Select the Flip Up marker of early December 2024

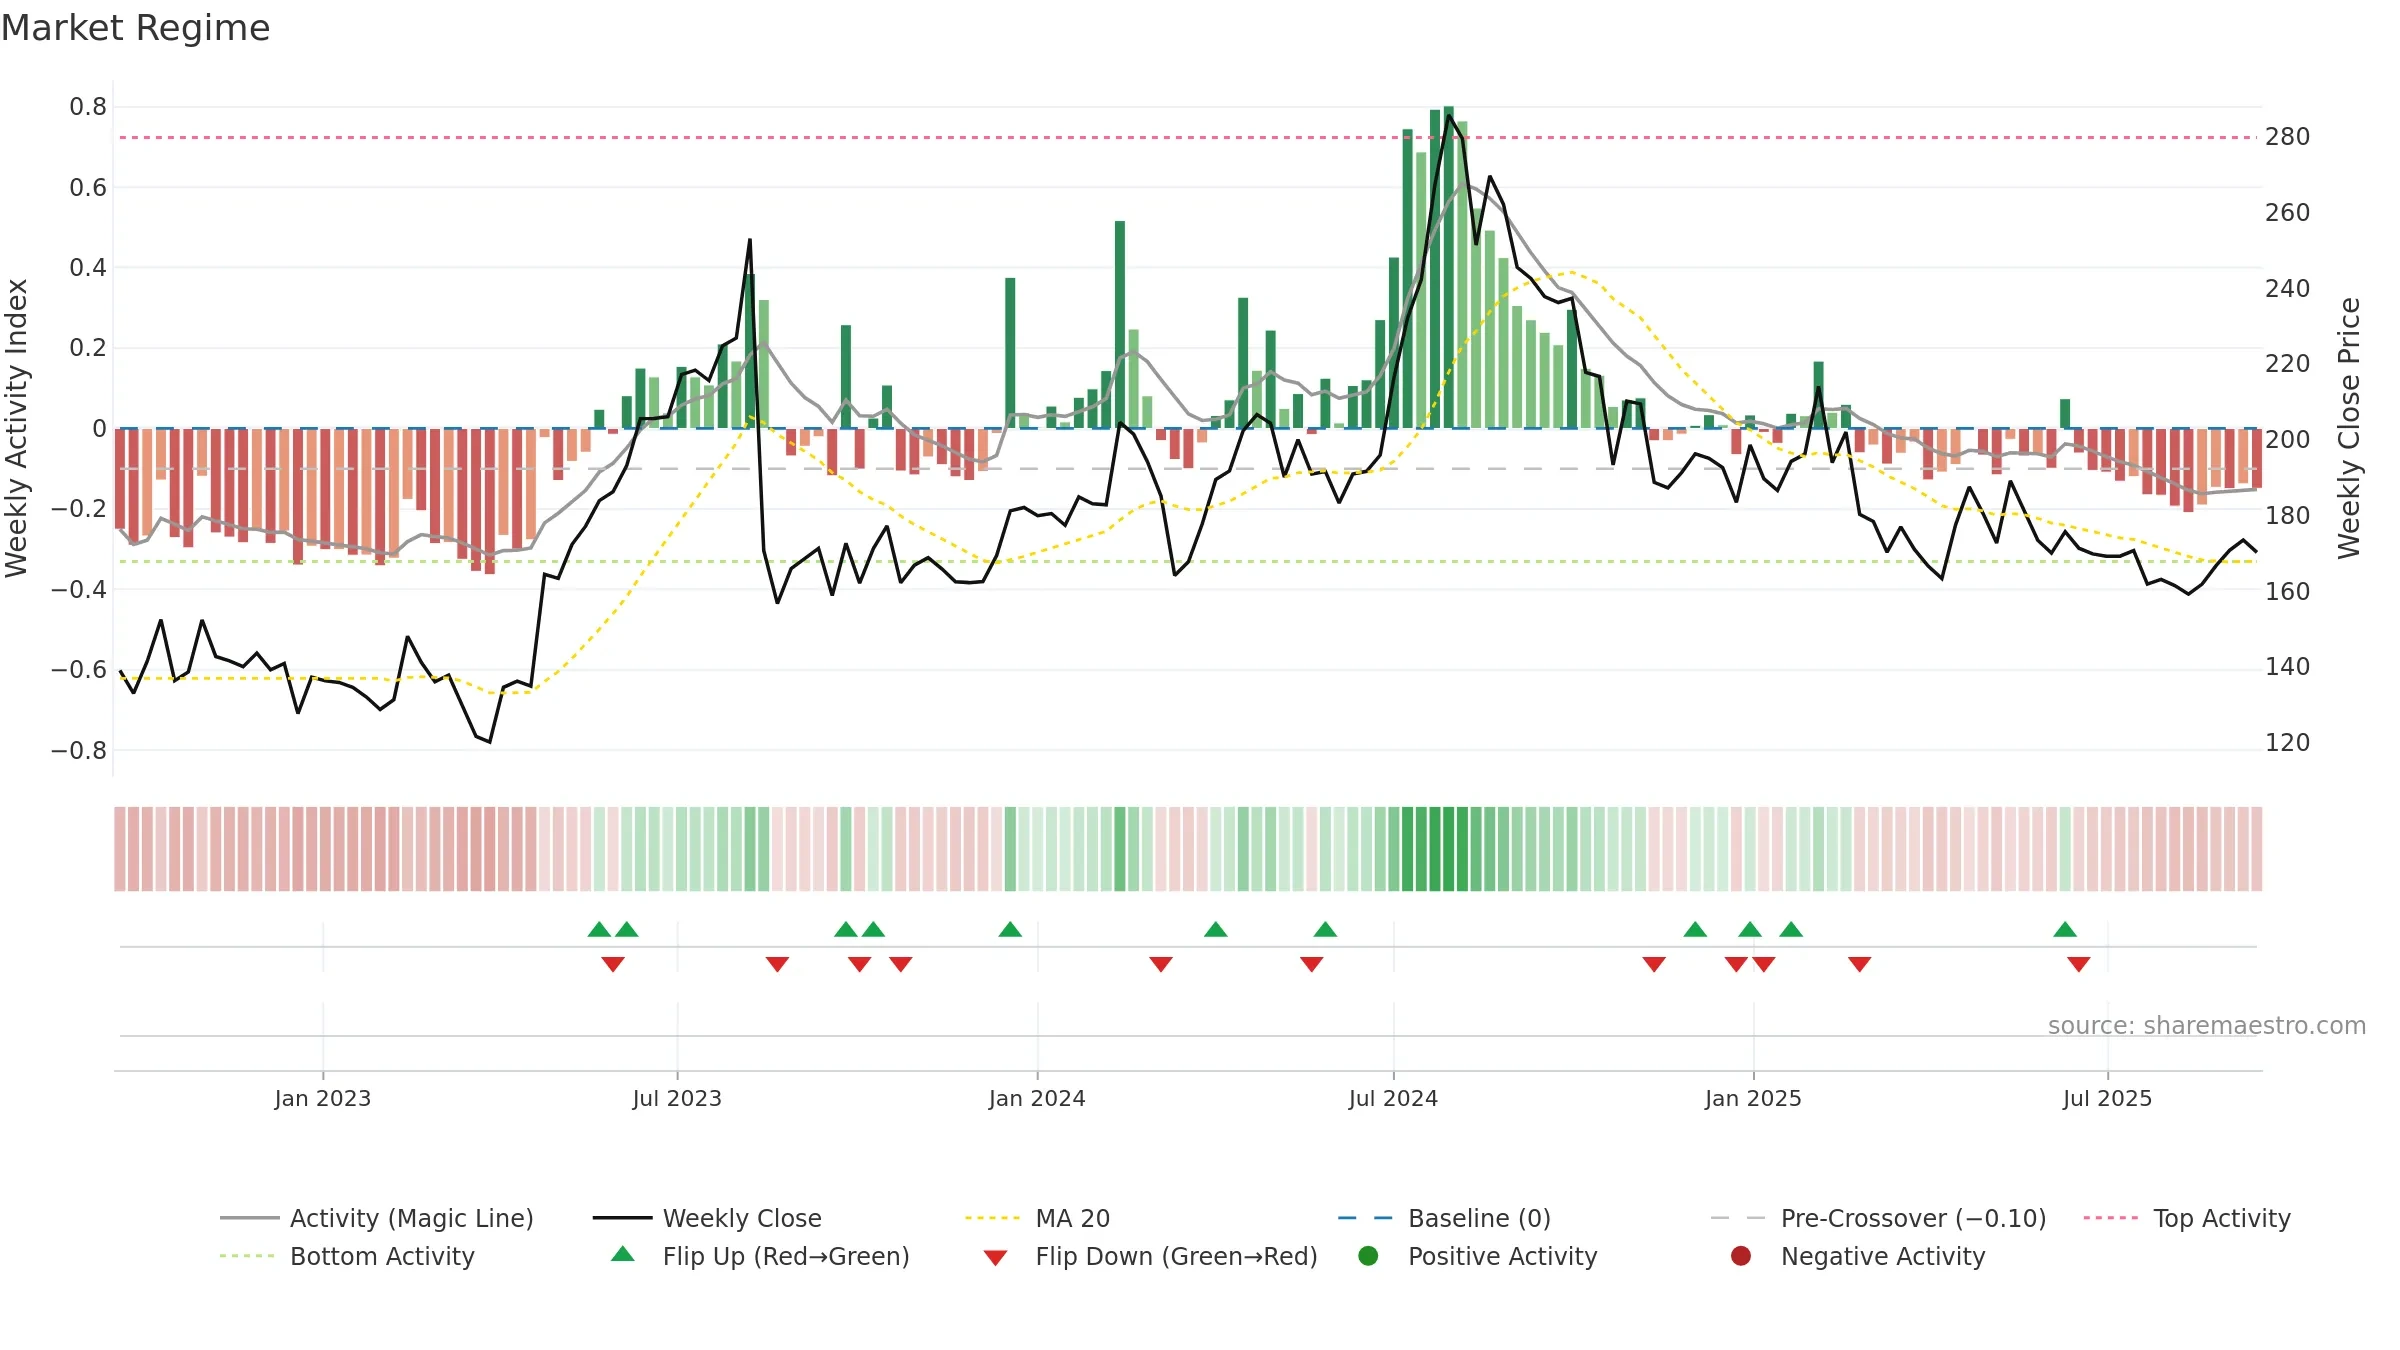[x=1695, y=929]
